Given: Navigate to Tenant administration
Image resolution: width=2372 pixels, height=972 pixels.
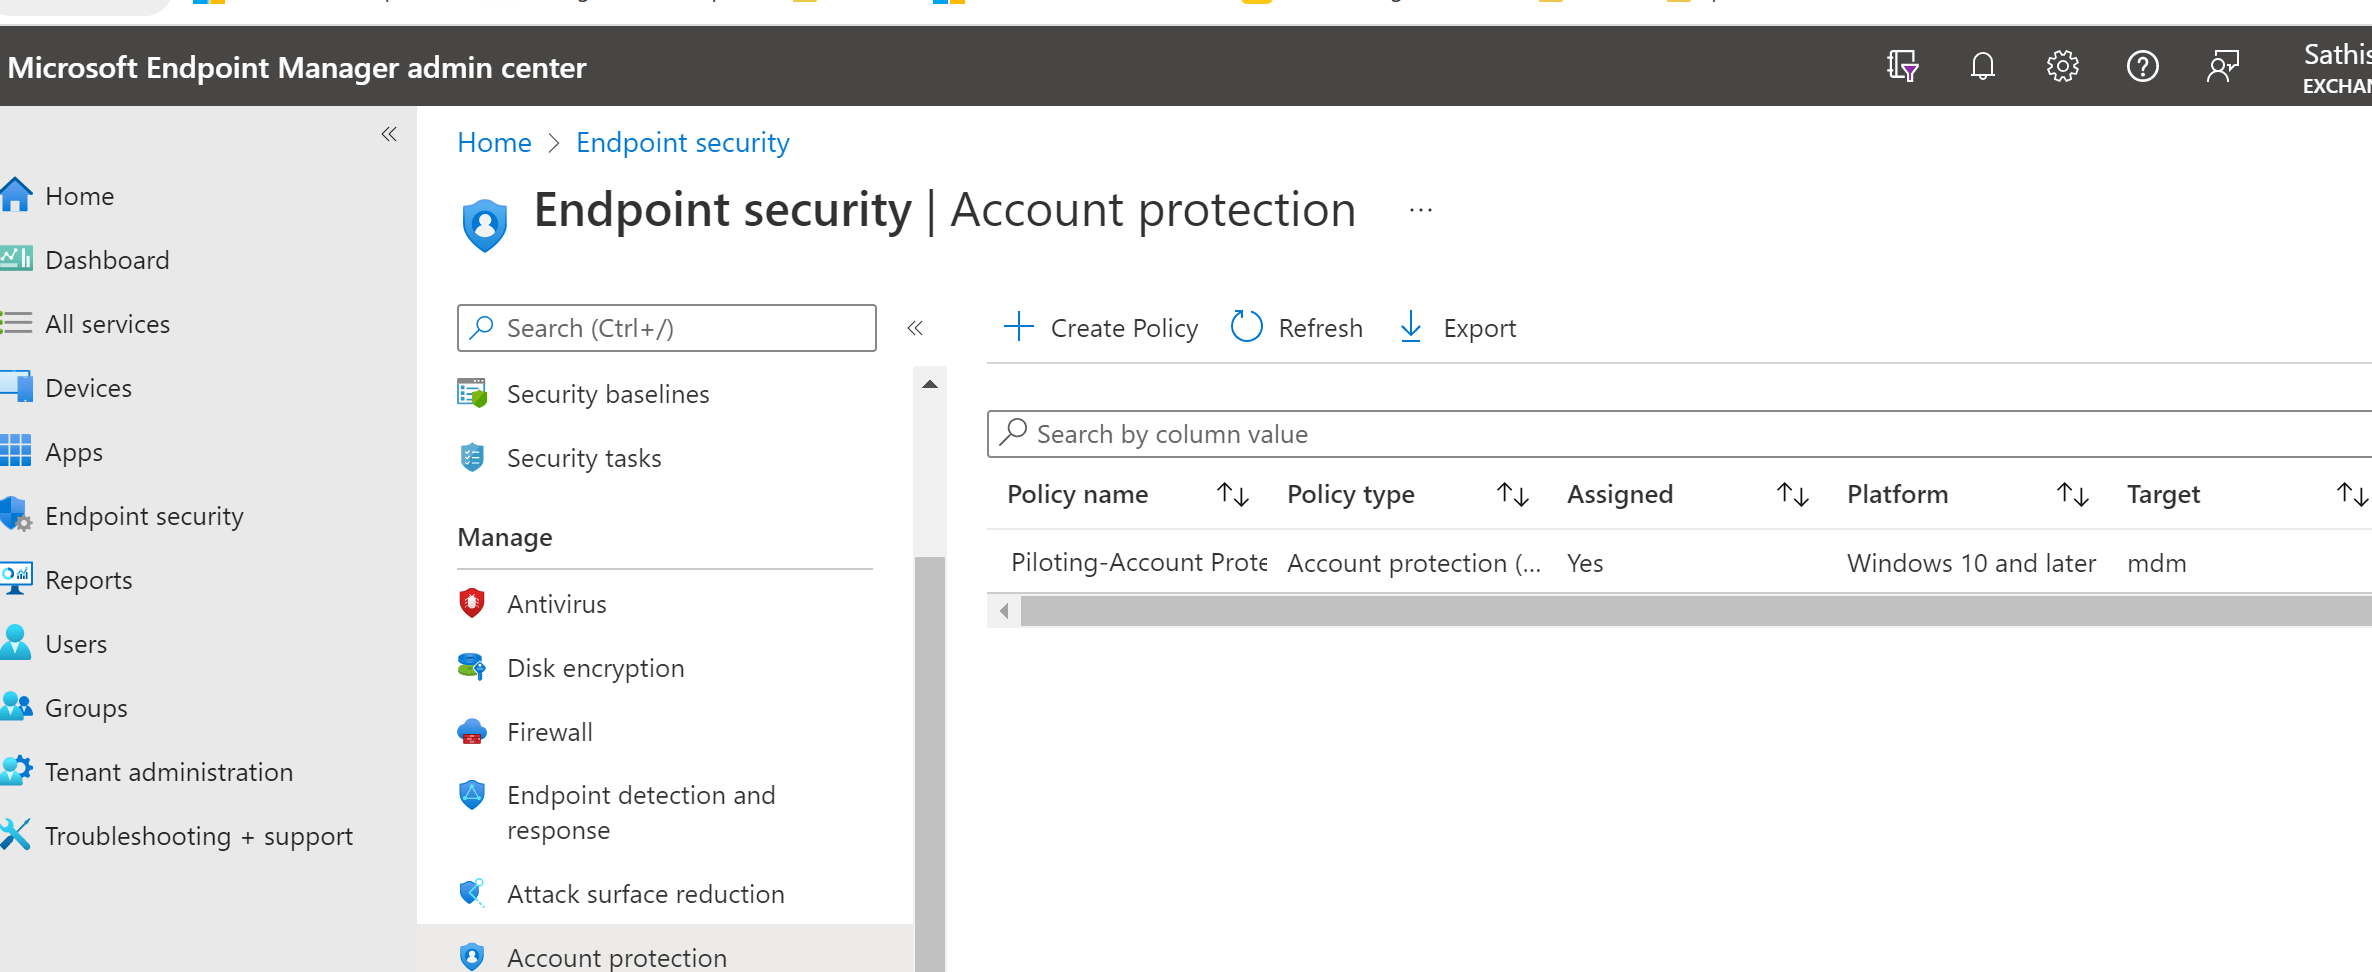Looking at the screenshot, I should pos(169,771).
